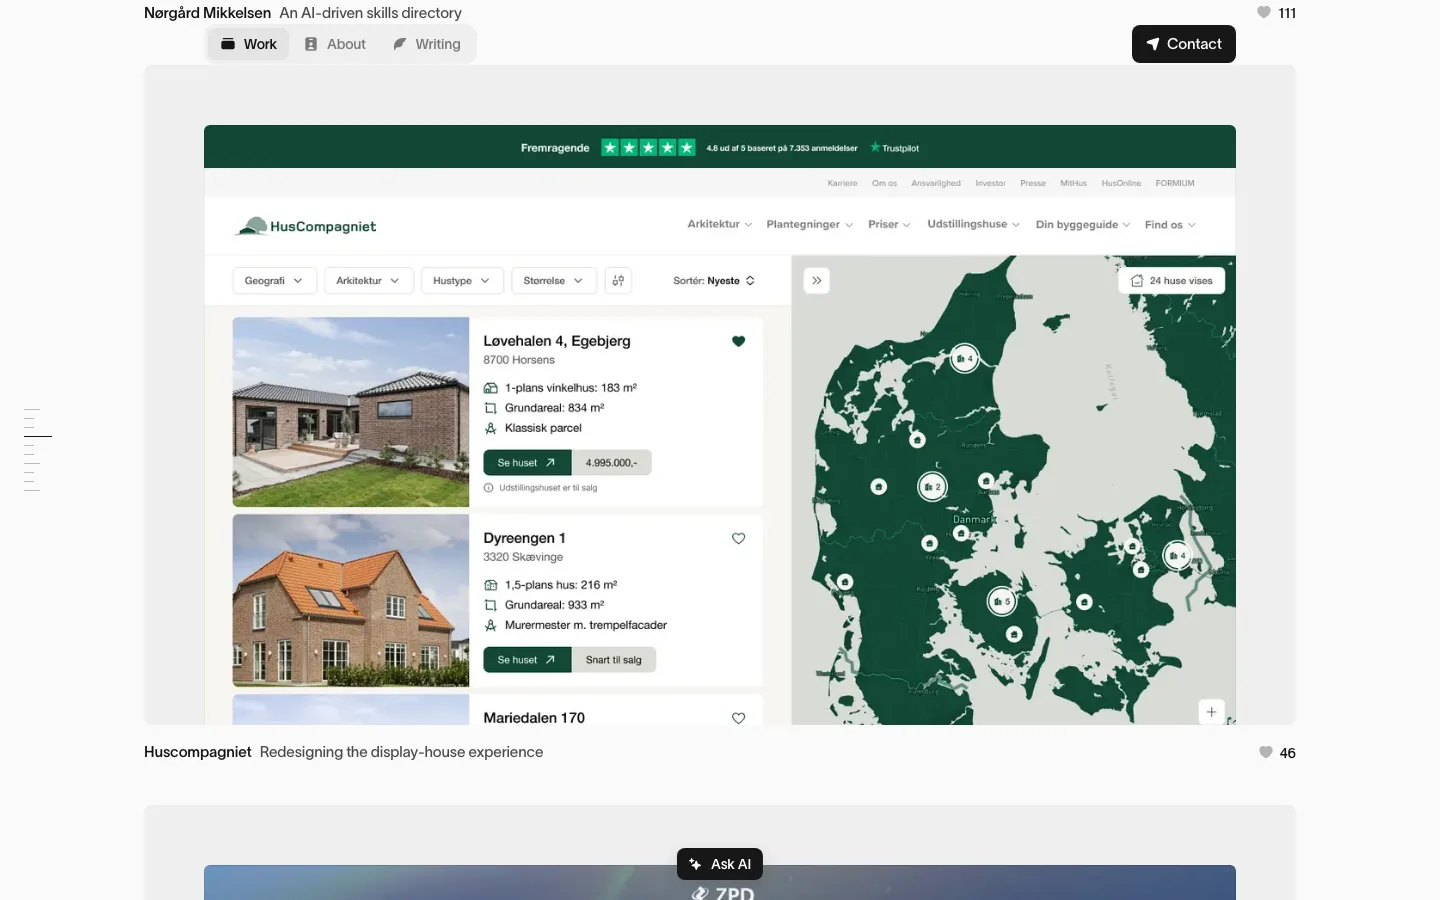Expand the Plantegninger menu
Viewport: 1440px width, 900px height.
pyautogui.click(x=810, y=225)
